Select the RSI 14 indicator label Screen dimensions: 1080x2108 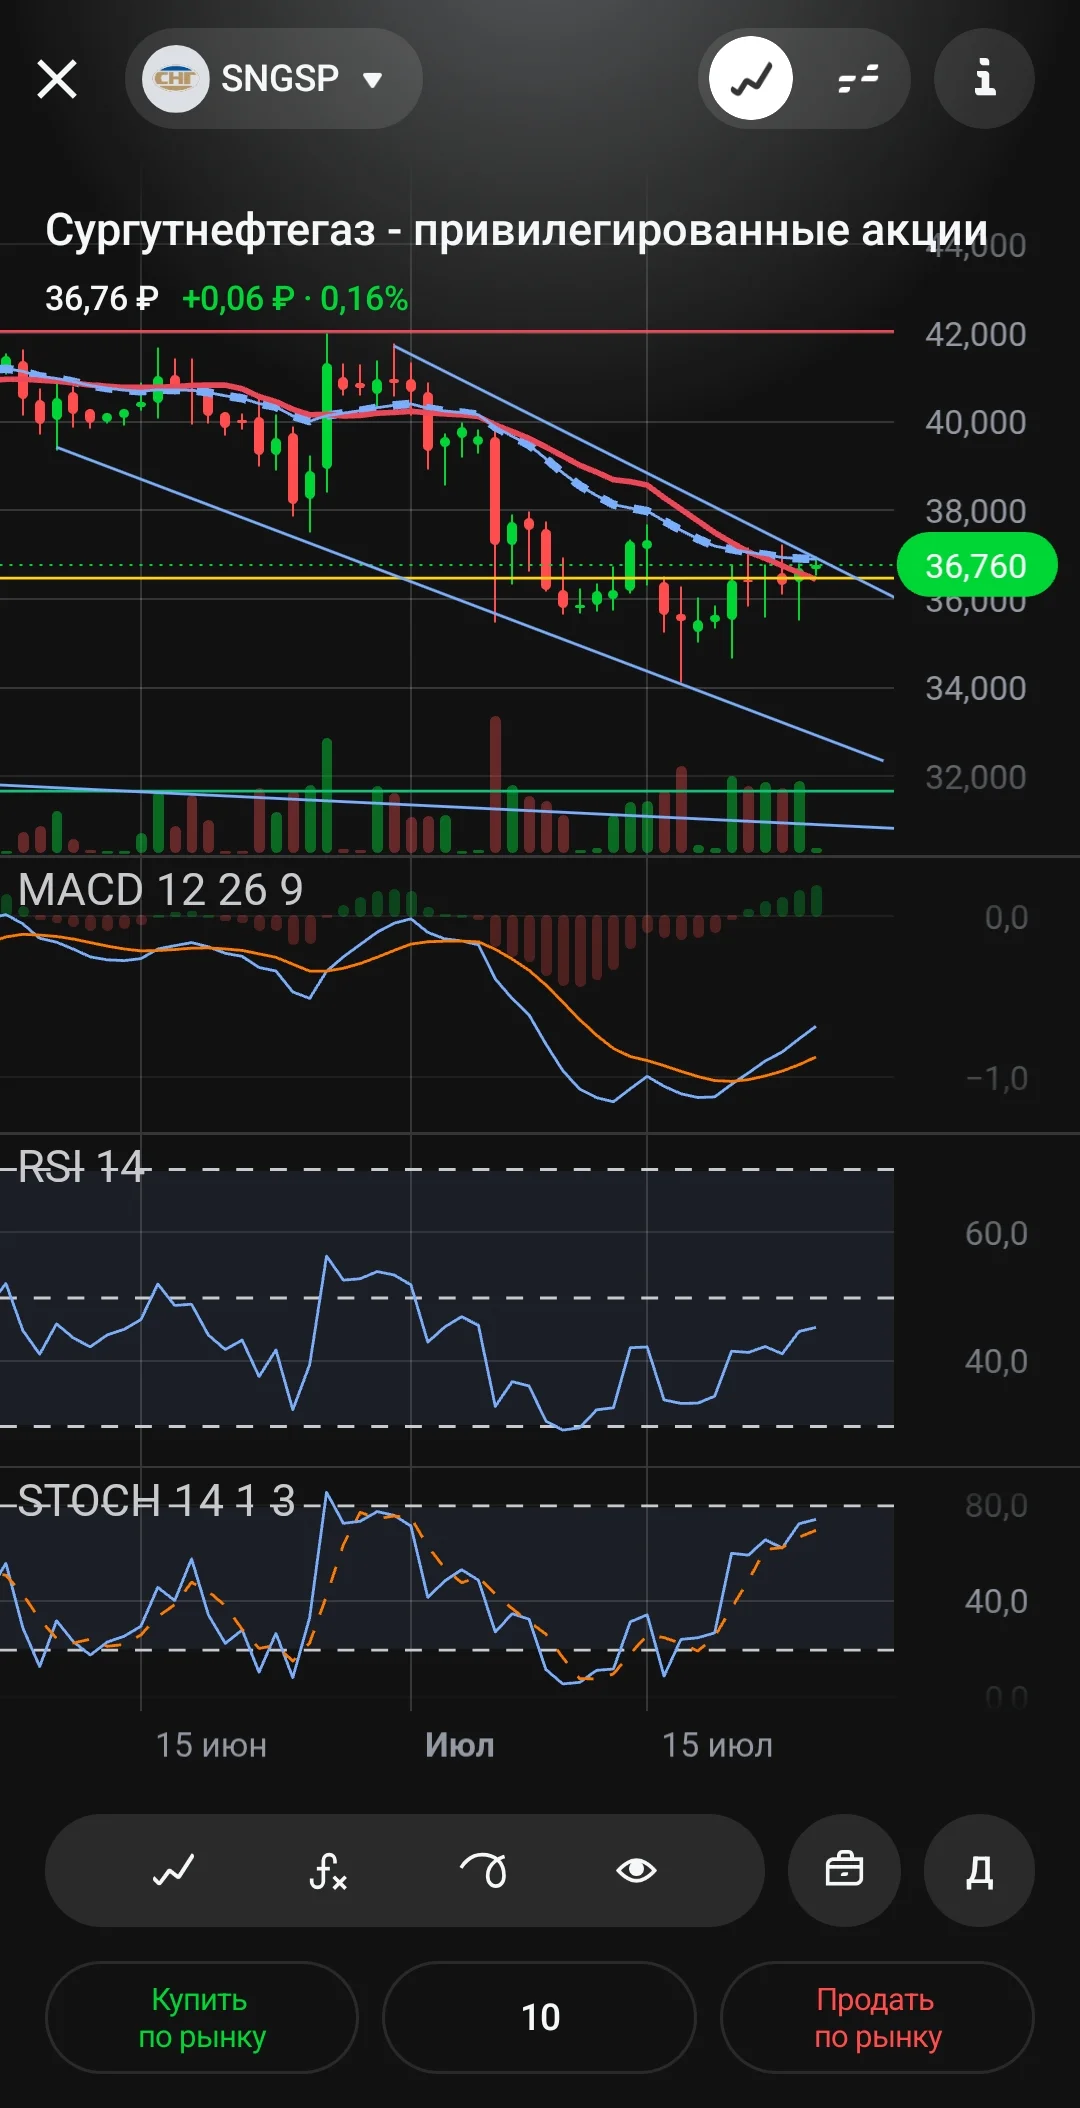(82, 1167)
